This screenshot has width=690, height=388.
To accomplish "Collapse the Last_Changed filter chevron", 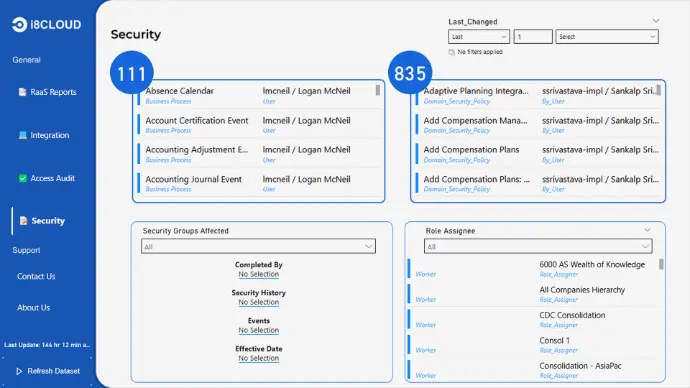I will tap(656, 21).
